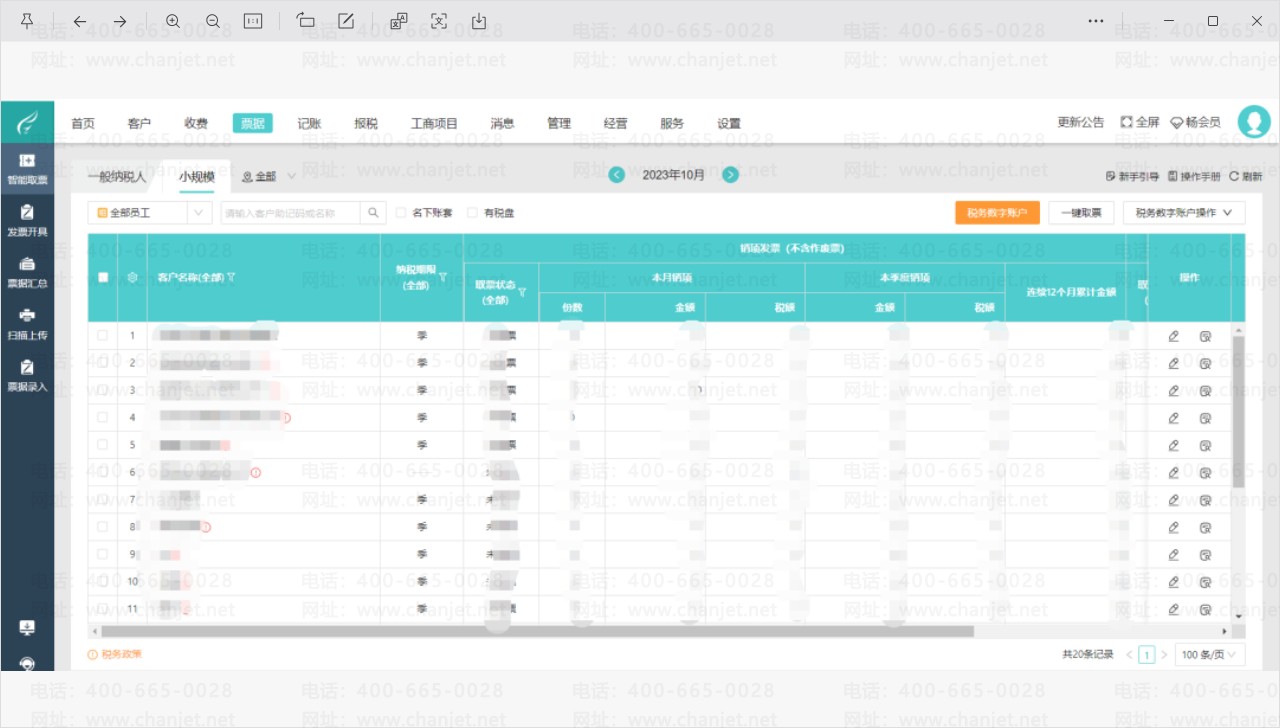
Task: Open the viewer's three-dot more menu
Action: [1097, 21]
